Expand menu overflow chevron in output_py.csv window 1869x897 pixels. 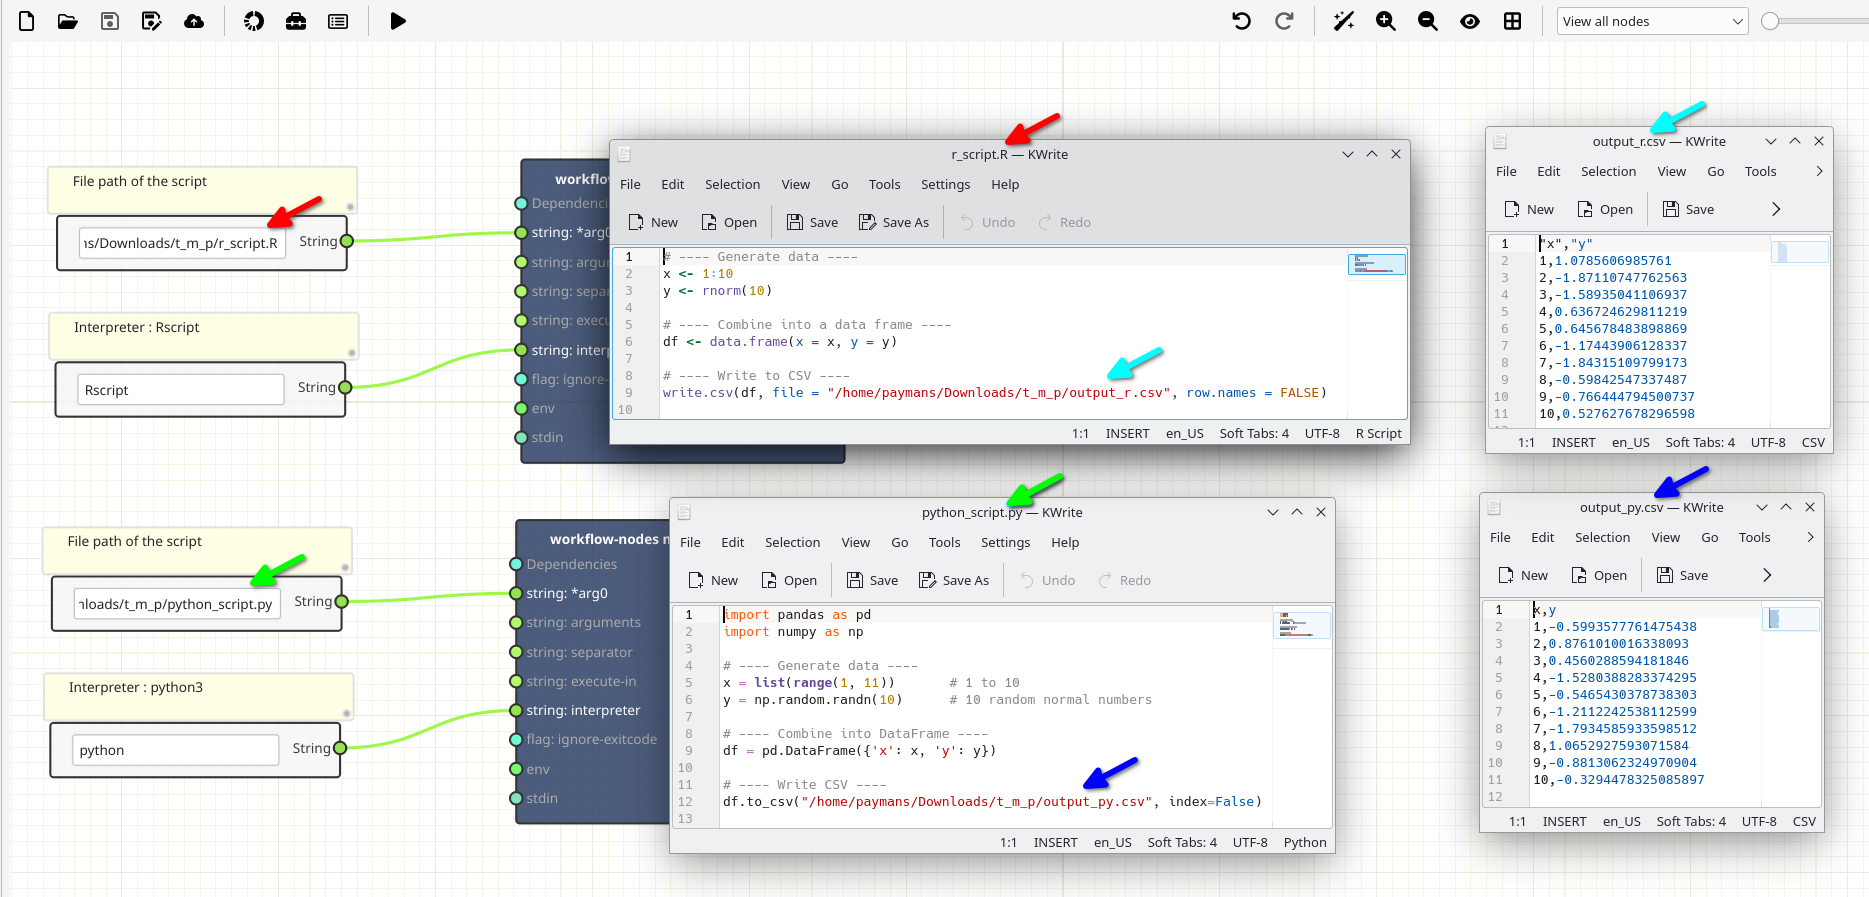click(x=1810, y=537)
